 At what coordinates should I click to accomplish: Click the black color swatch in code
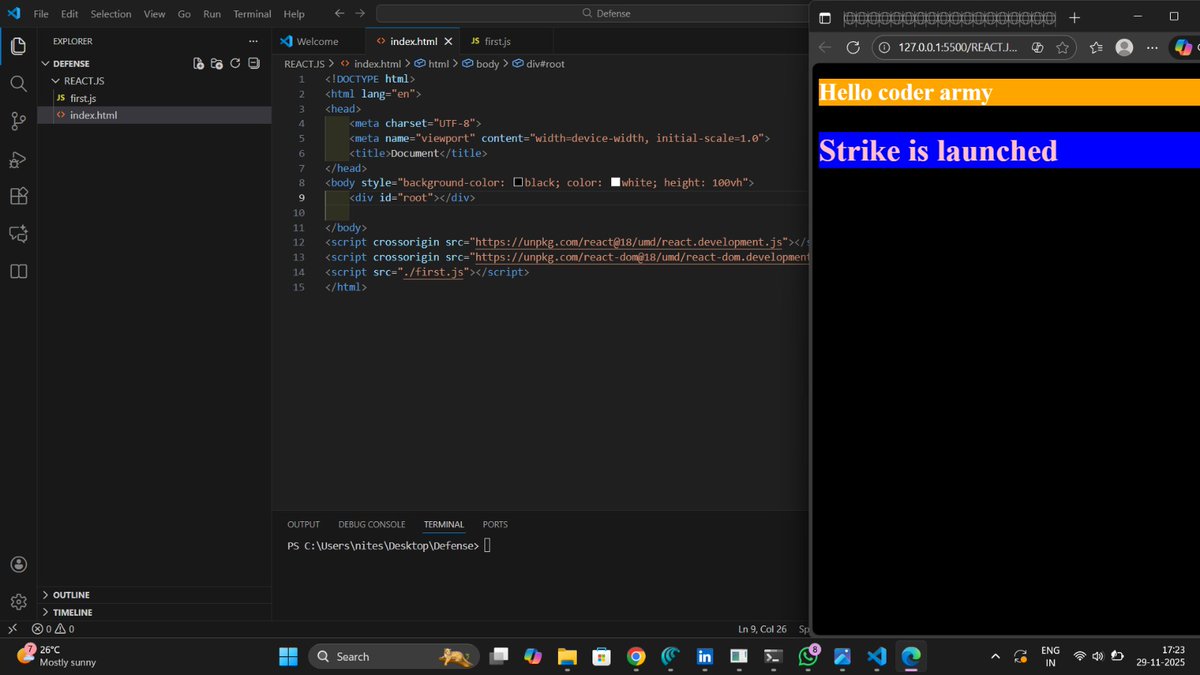point(518,183)
